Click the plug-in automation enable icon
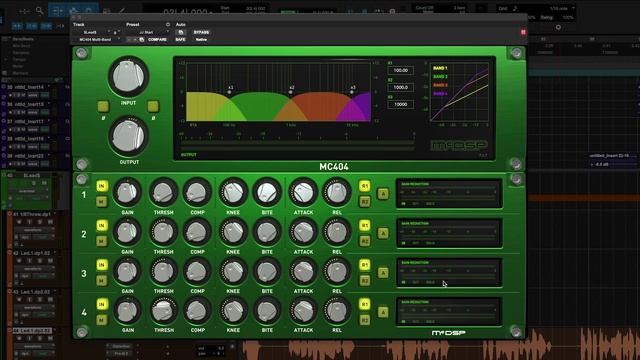Viewport: 640px width, 360px height. pyautogui.click(x=181, y=32)
